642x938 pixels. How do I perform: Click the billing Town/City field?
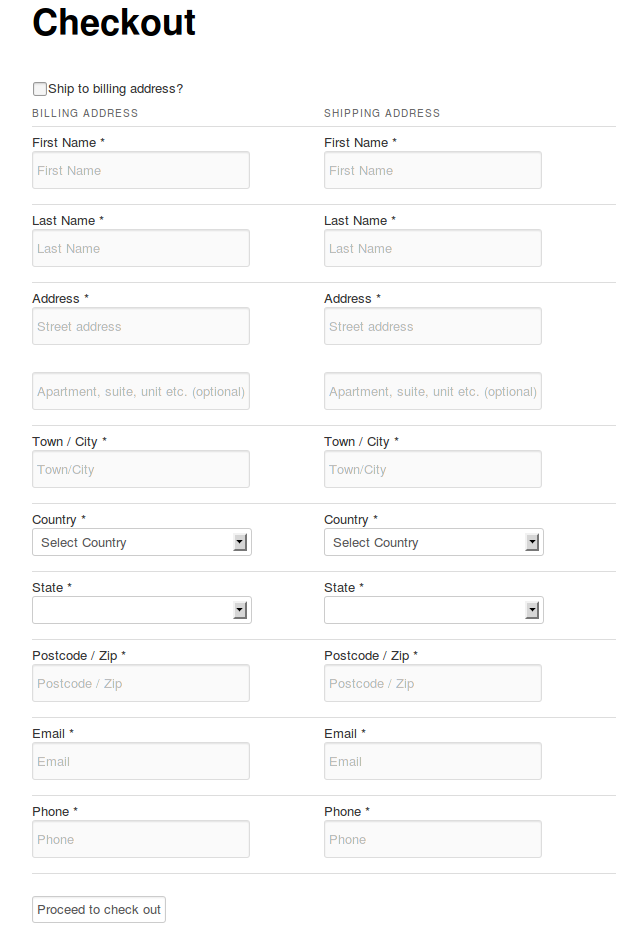coord(140,469)
